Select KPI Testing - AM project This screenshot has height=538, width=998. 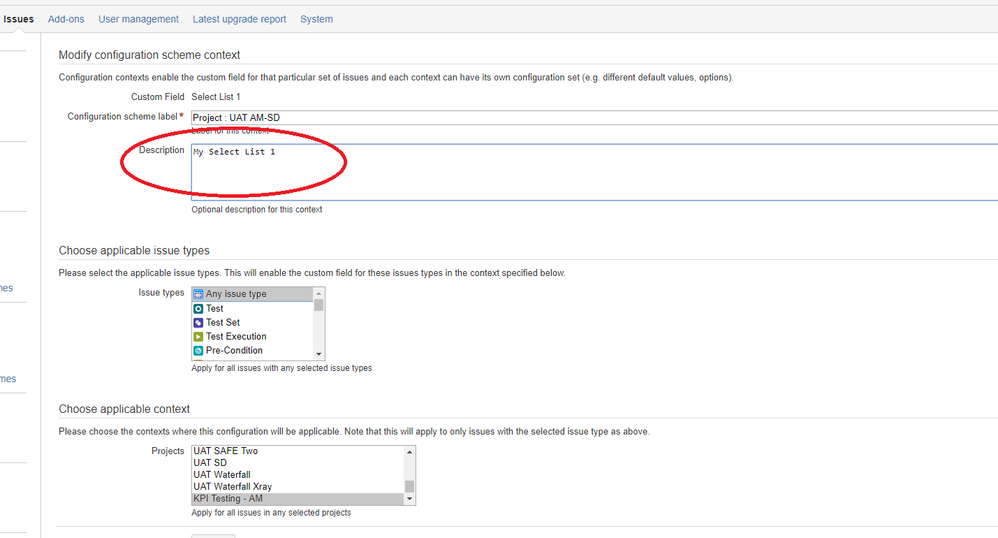click(x=298, y=499)
